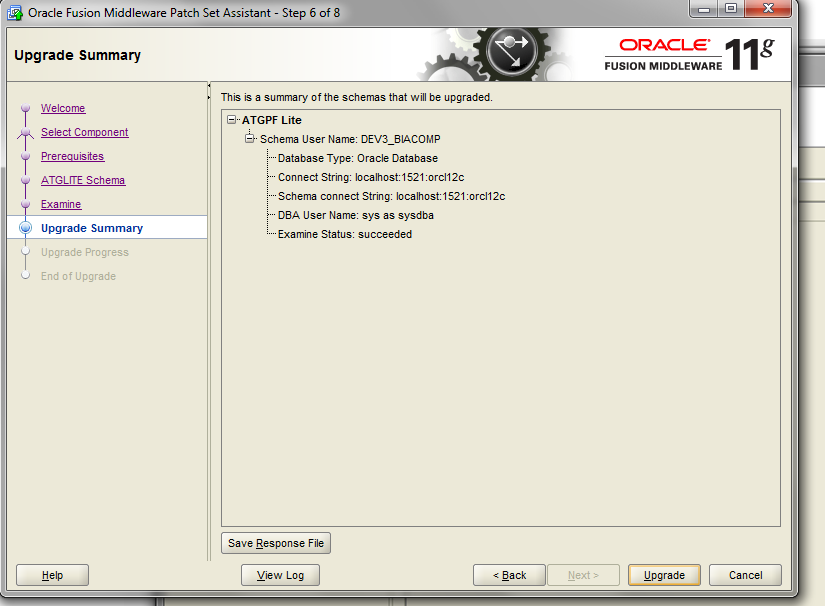Click the Patch Set Assistant title bar icon
The width and height of the screenshot is (825, 606).
point(15,13)
